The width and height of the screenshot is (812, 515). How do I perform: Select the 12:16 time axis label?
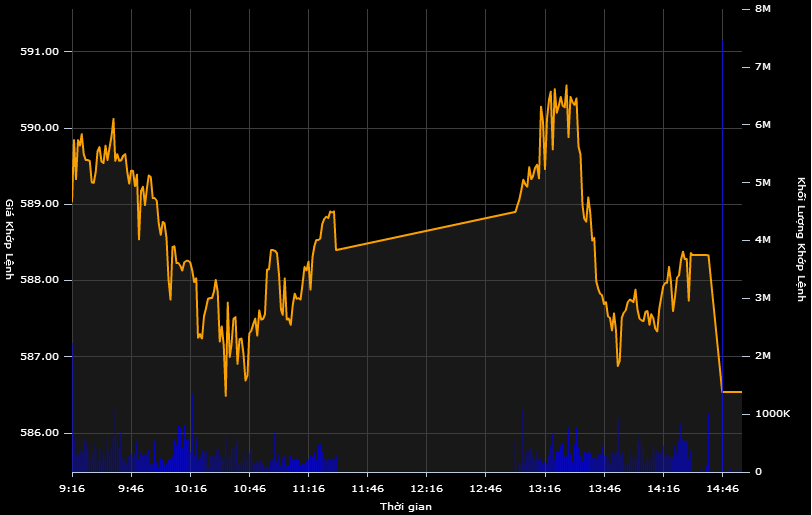click(426, 489)
